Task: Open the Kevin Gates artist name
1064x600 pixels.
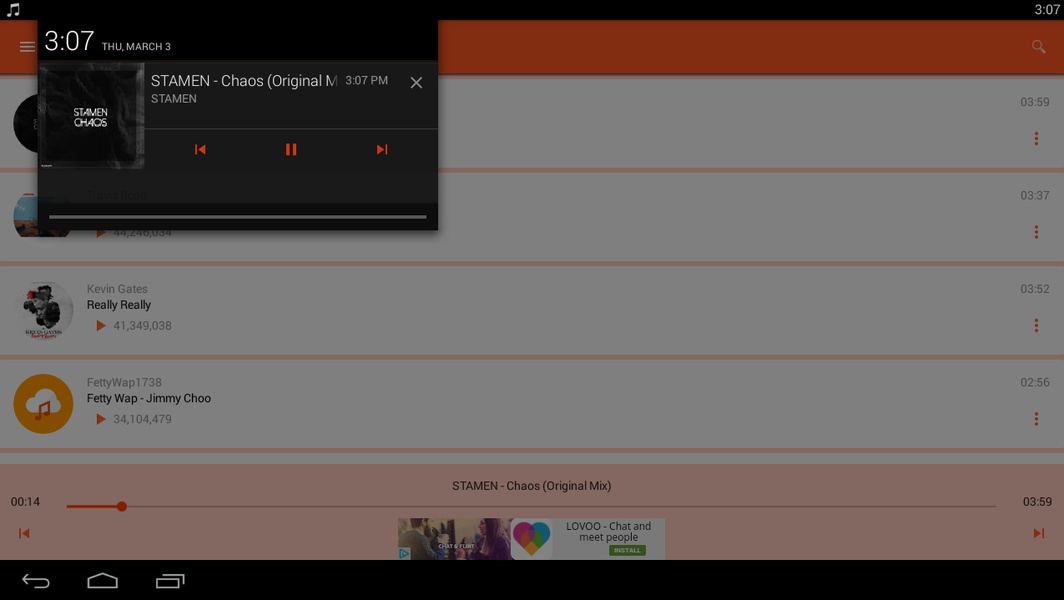Action: [117, 288]
